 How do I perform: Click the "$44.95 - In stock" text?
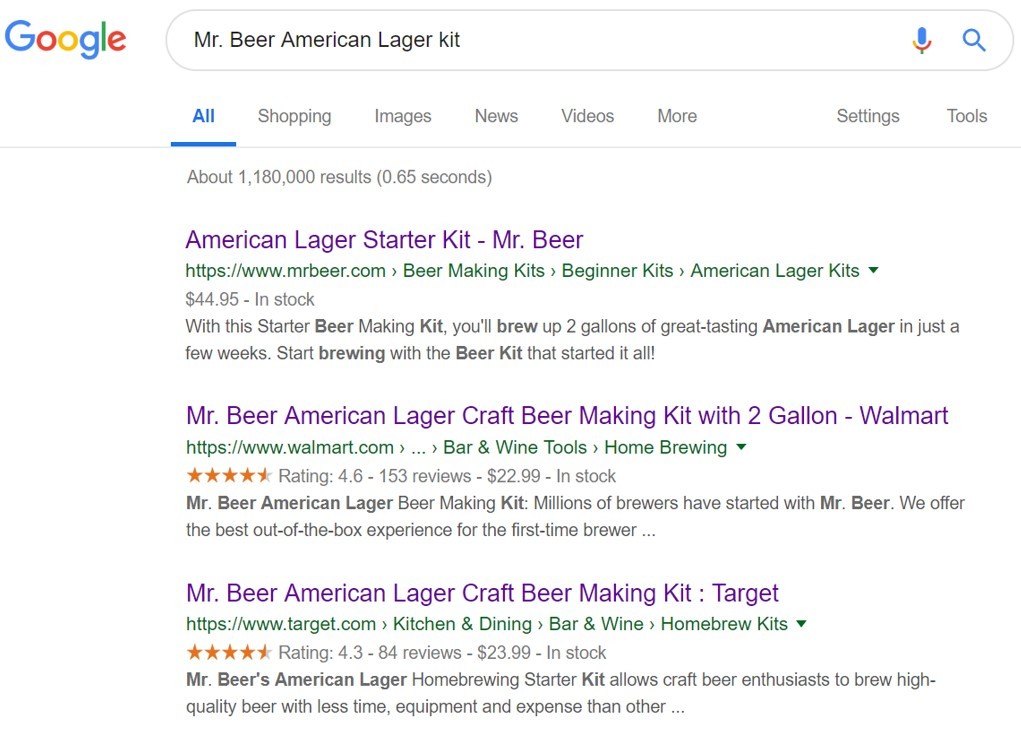point(250,299)
